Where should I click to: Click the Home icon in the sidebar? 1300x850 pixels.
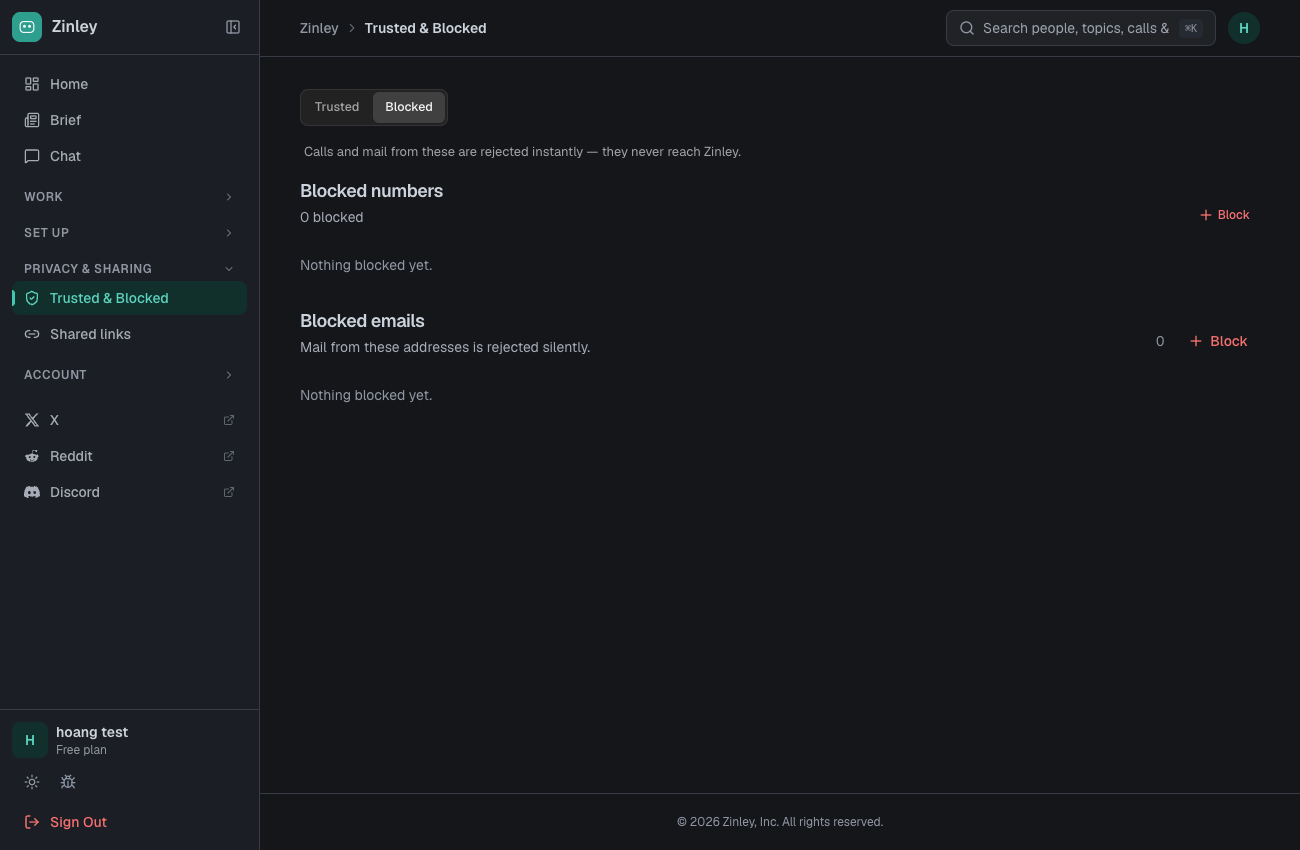pos(32,84)
